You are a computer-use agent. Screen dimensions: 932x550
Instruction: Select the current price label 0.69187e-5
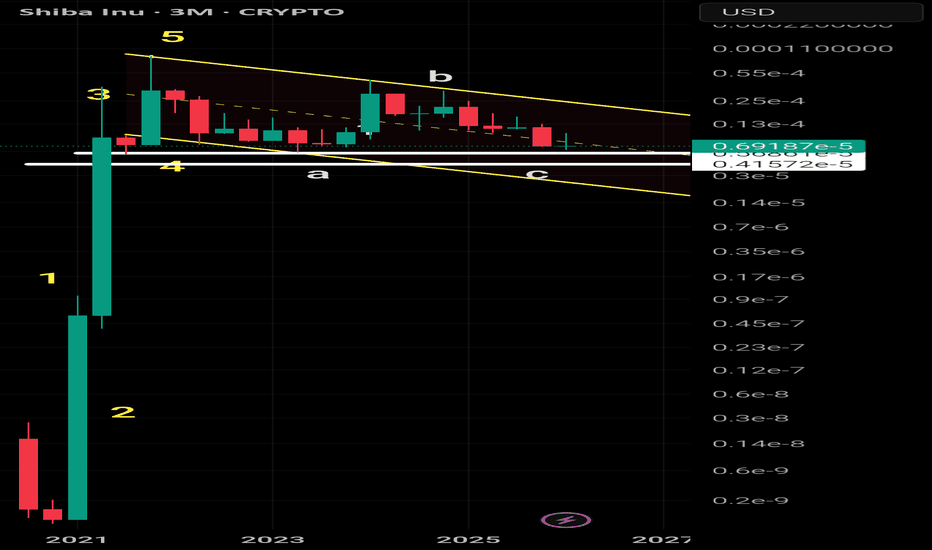coord(778,146)
